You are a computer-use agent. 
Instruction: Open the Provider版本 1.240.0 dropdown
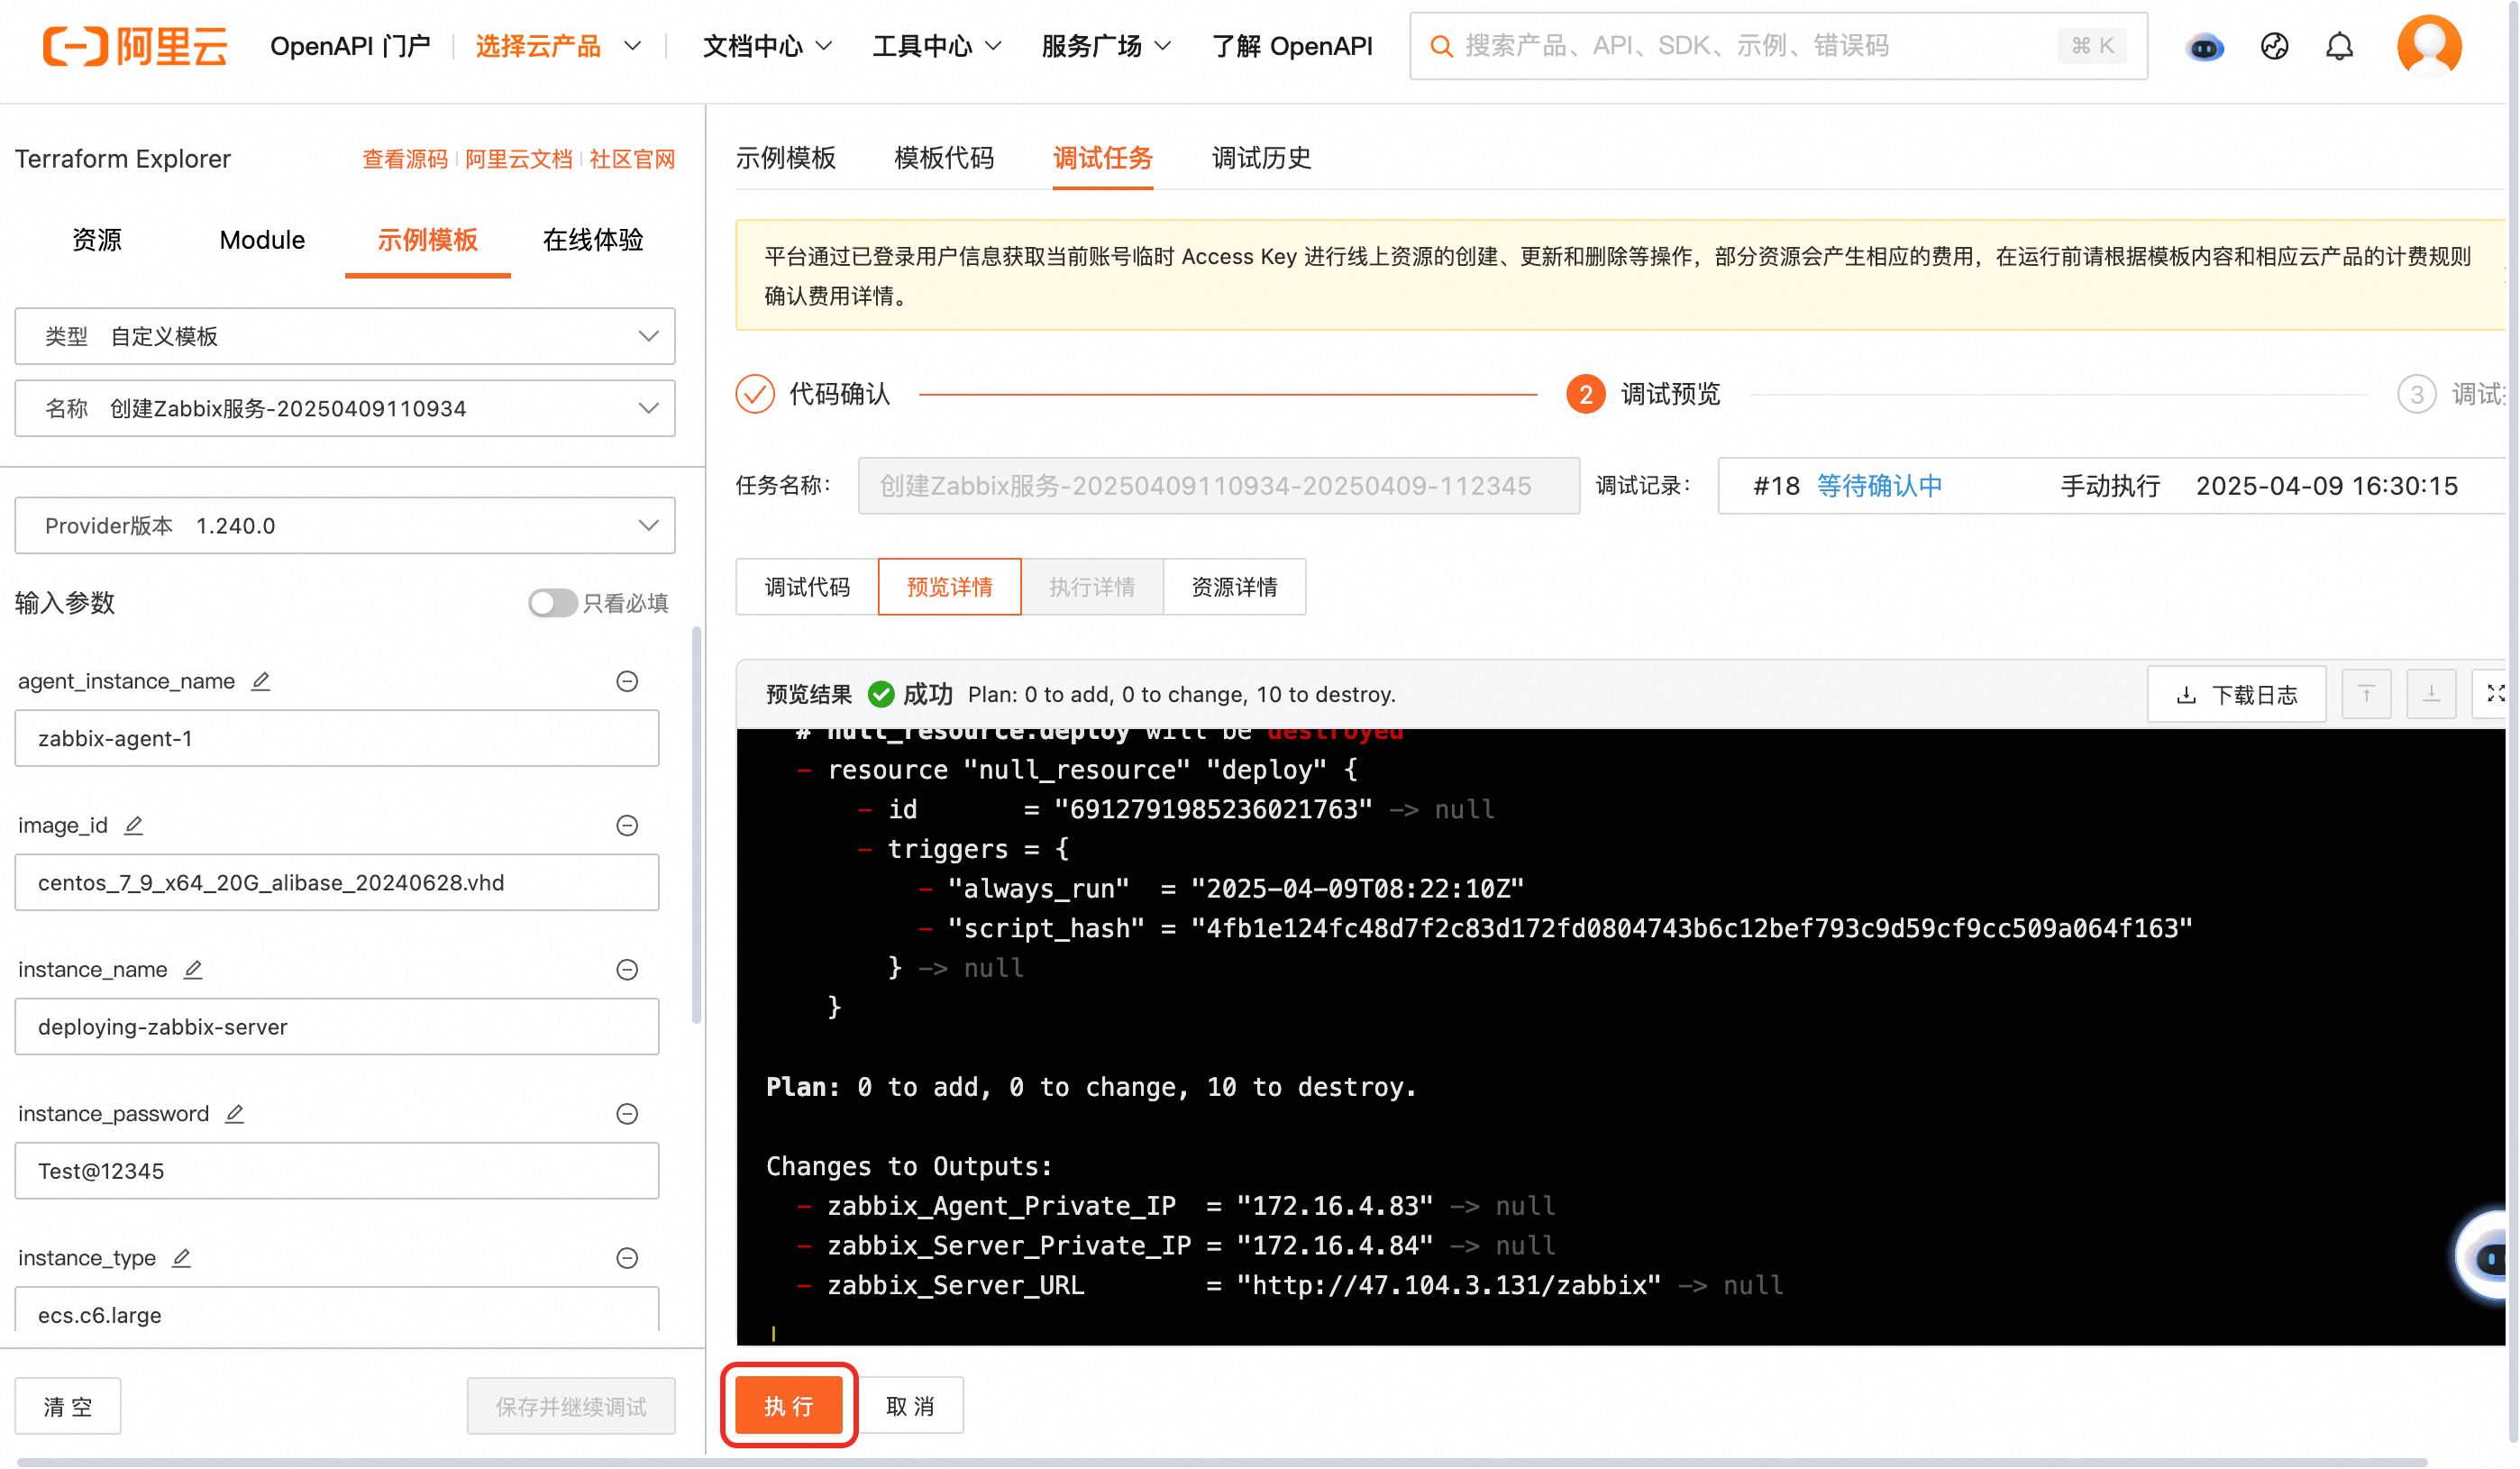(x=345, y=525)
